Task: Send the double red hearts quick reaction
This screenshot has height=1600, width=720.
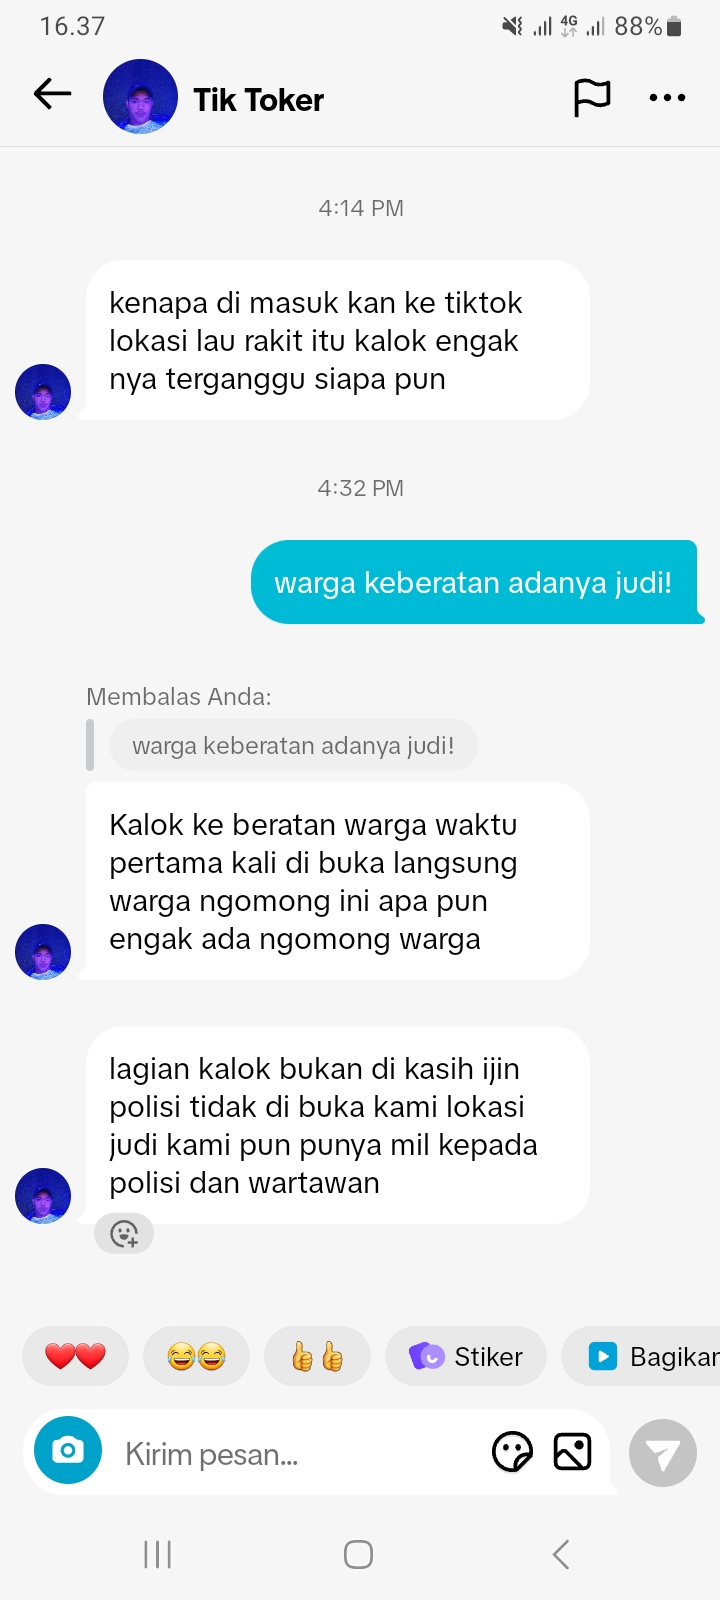Action: coord(75,1356)
